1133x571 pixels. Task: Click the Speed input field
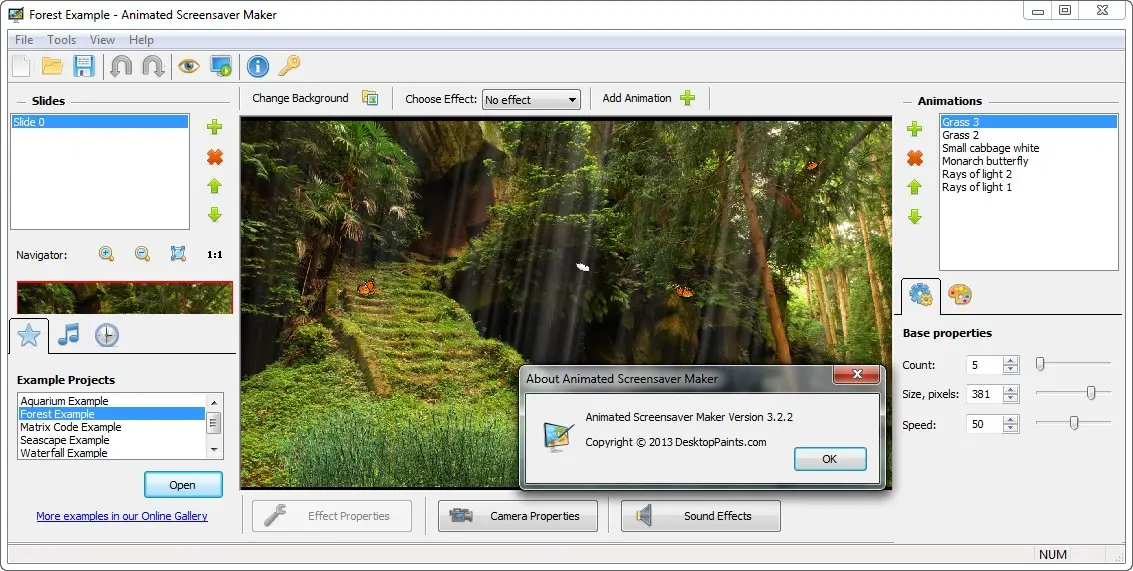[x=984, y=424]
